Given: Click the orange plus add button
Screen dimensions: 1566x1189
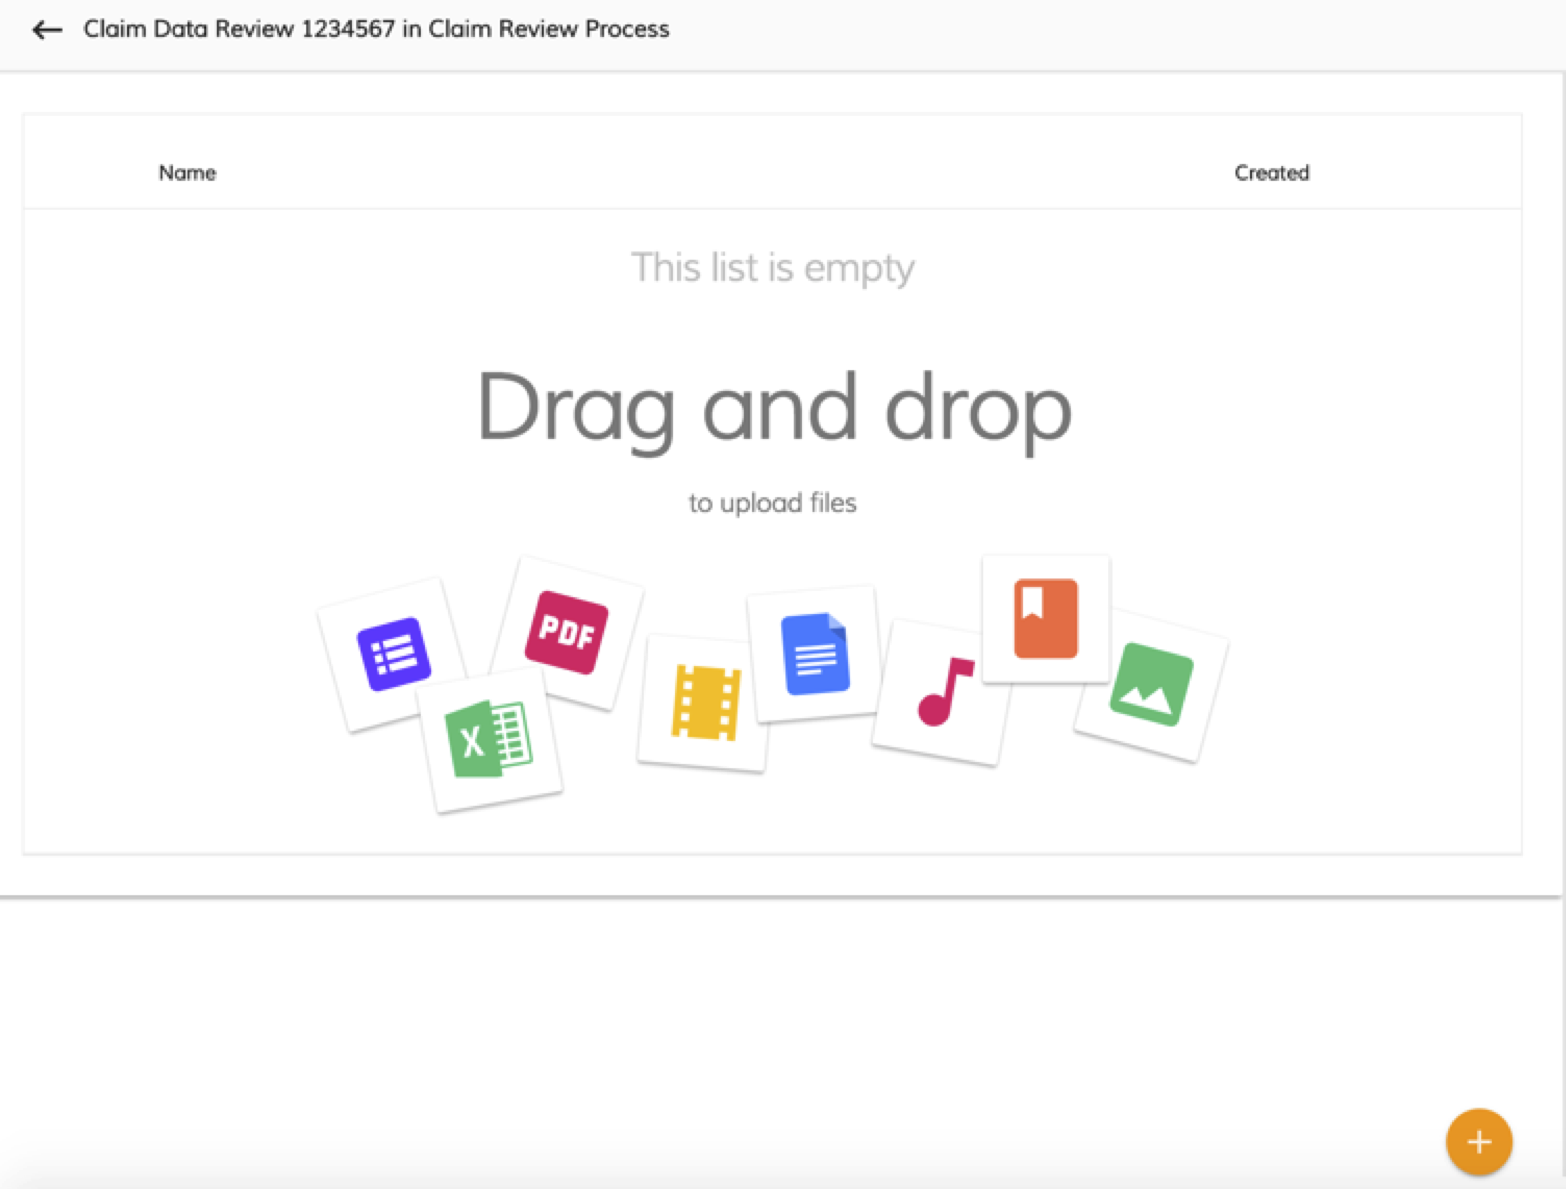Looking at the screenshot, I should coord(1478,1141).
